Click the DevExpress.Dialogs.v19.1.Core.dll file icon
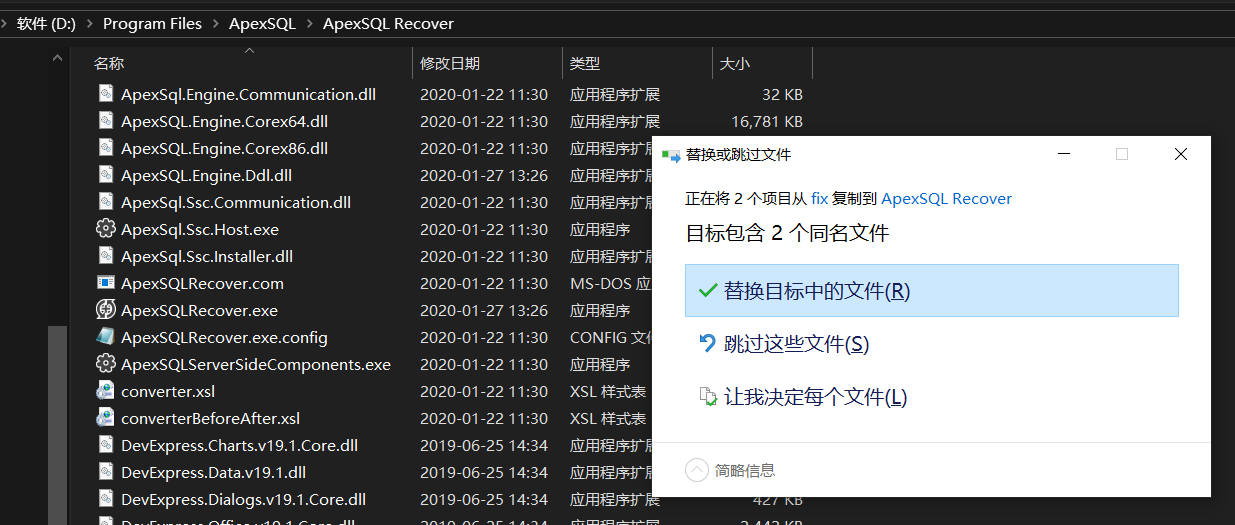 tap(105, 499)
